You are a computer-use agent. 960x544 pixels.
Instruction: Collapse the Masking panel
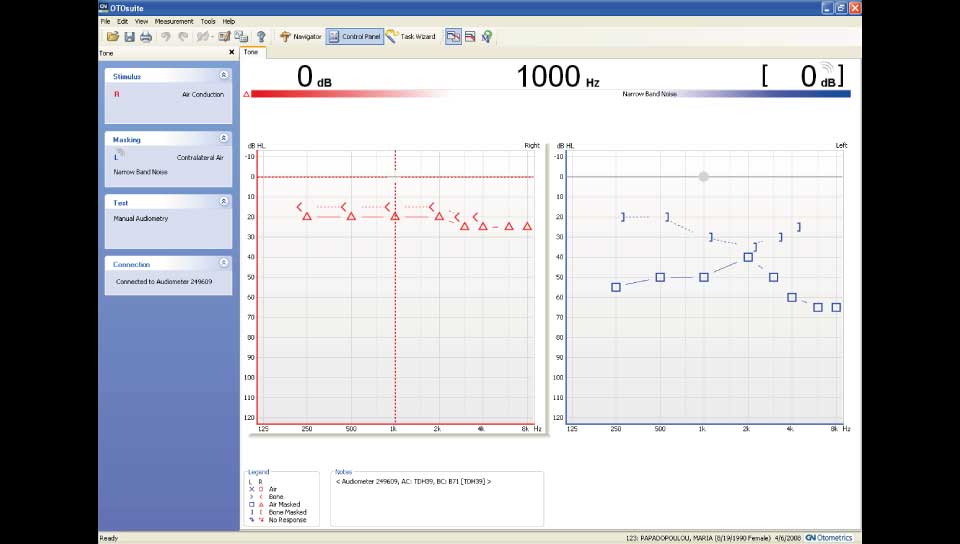[x=223, y=138]
